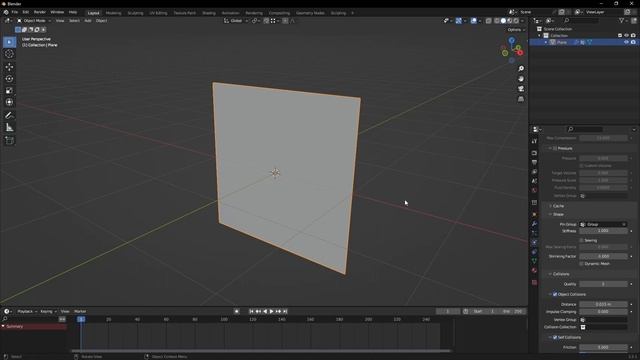Toggle render camera of Plane object
This screenshot has height=360, width=640.
point(633,42)
